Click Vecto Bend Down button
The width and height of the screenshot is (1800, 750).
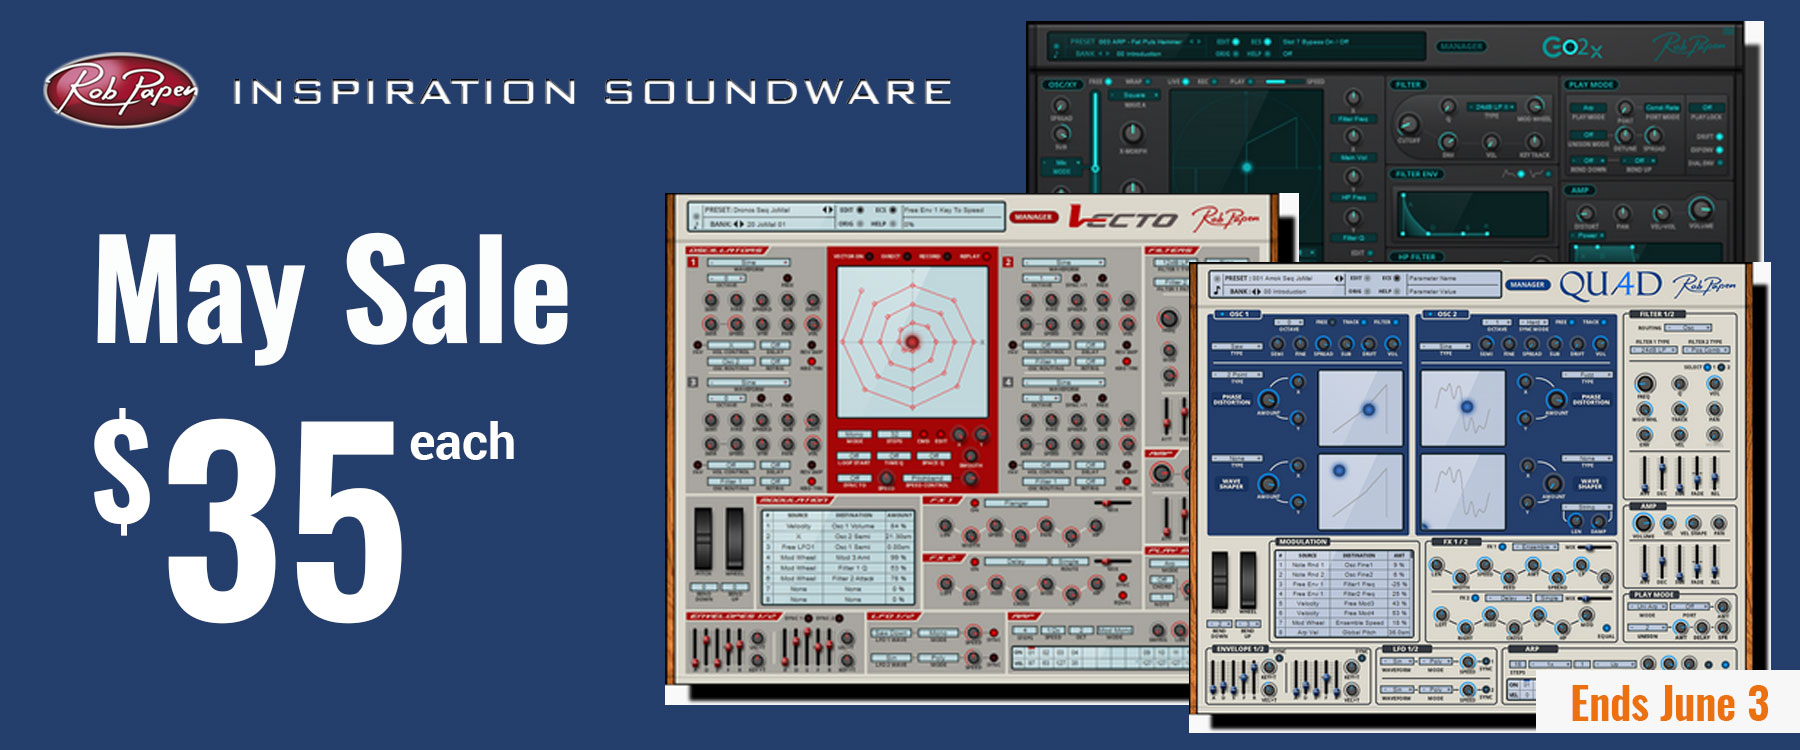coord(704,587)
